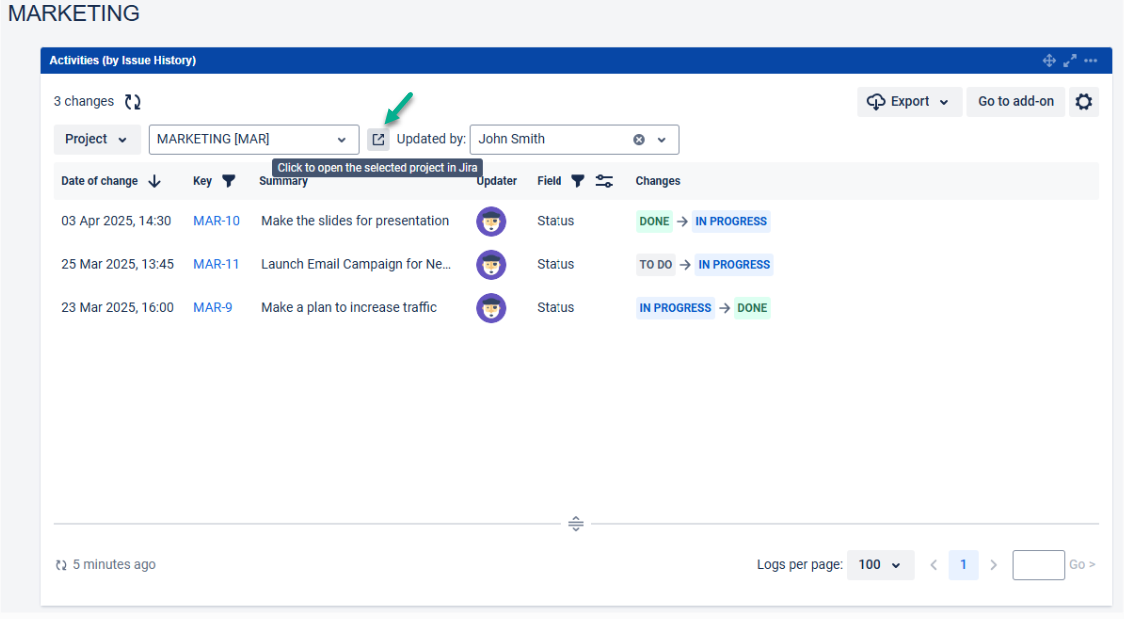Clear John Smith from Updated by filter
The width and height of the screenshot is (1124, 619).
639,139
